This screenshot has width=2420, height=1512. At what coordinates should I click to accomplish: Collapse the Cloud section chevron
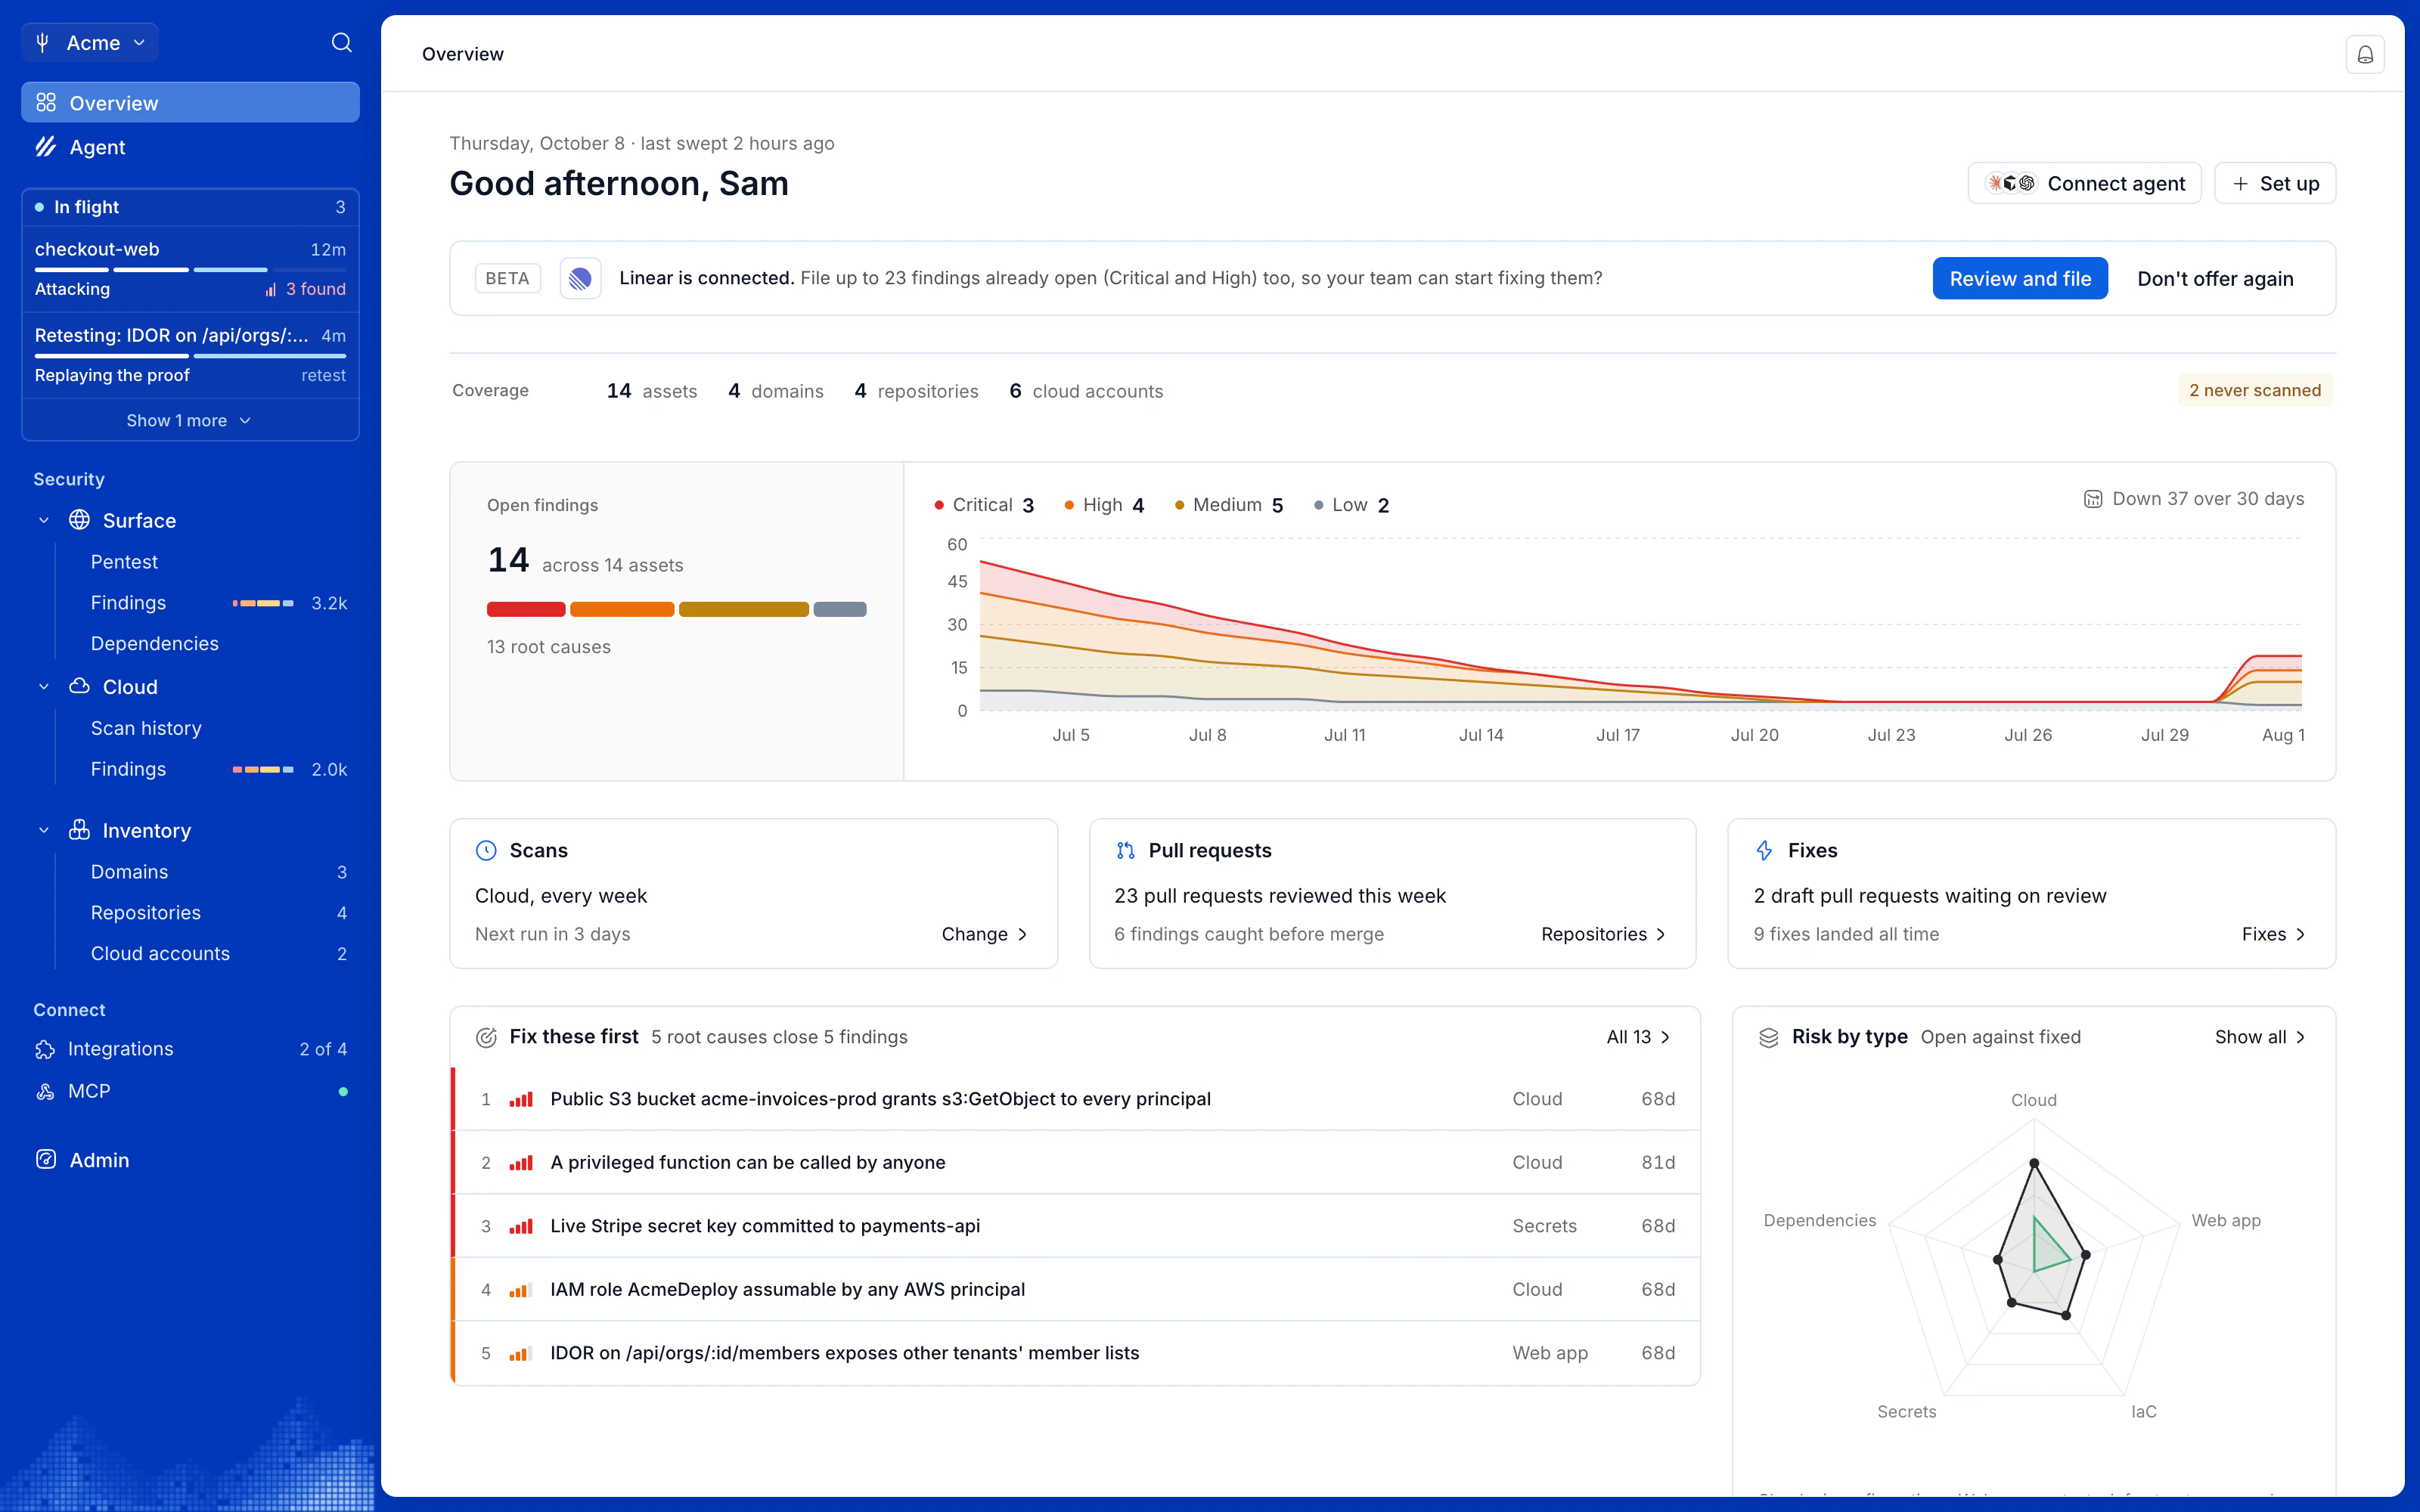[43, 686]
